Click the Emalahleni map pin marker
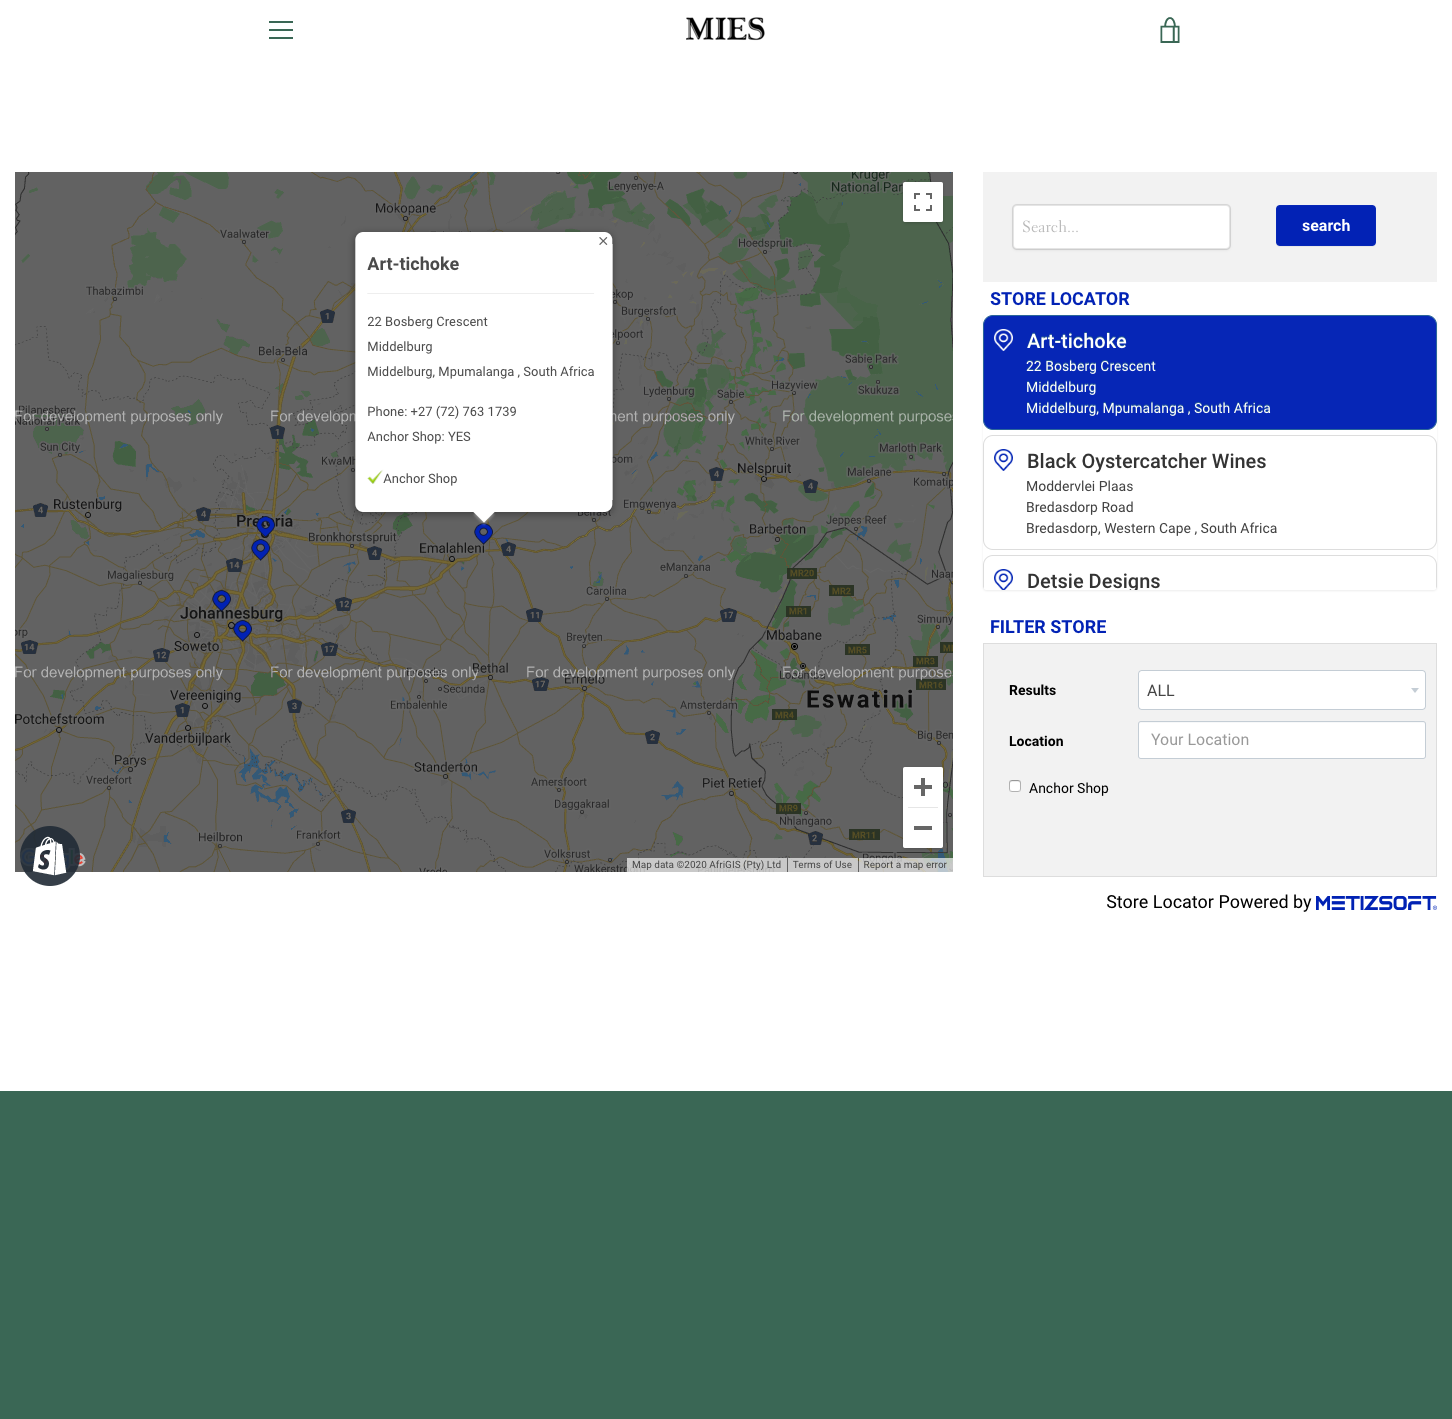 [483, 533]
